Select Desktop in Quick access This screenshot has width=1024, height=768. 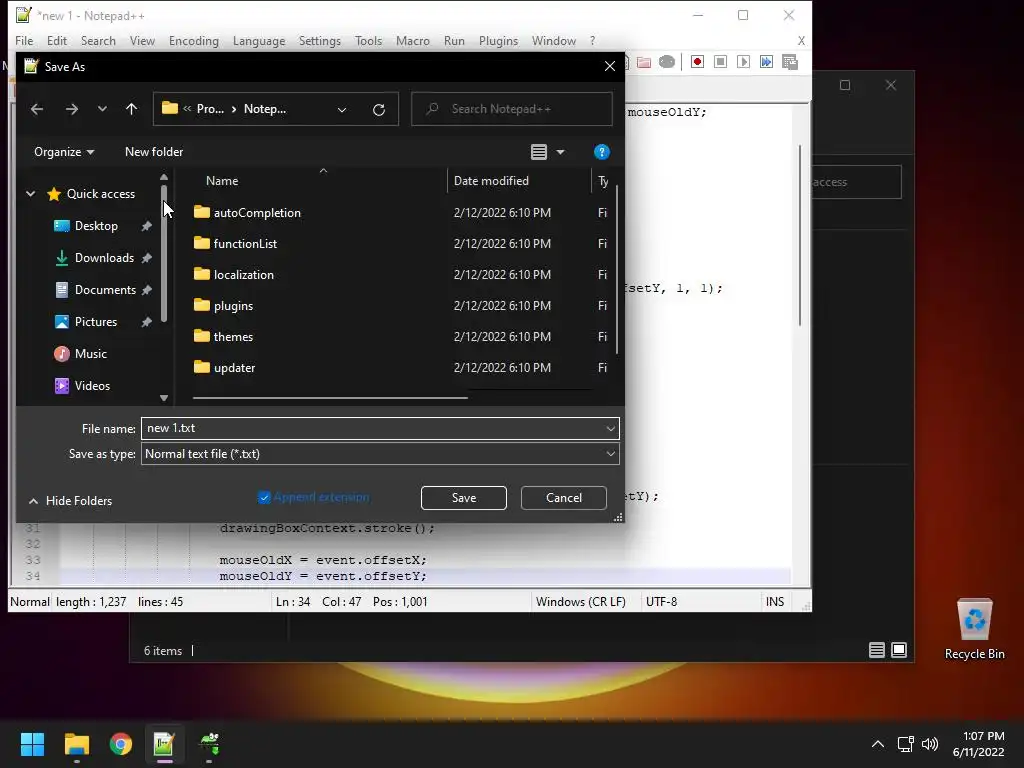[96, 226]
